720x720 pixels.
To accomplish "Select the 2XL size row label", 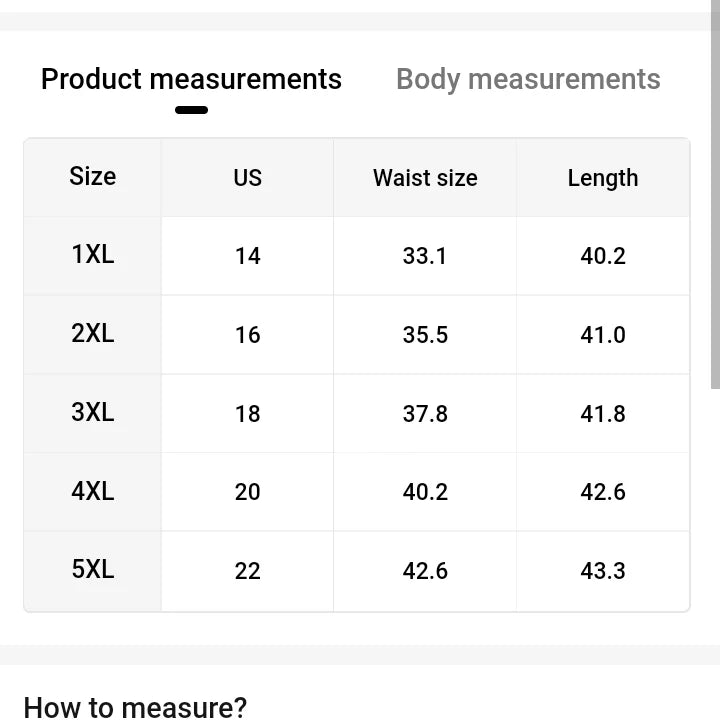I will 93,334.
